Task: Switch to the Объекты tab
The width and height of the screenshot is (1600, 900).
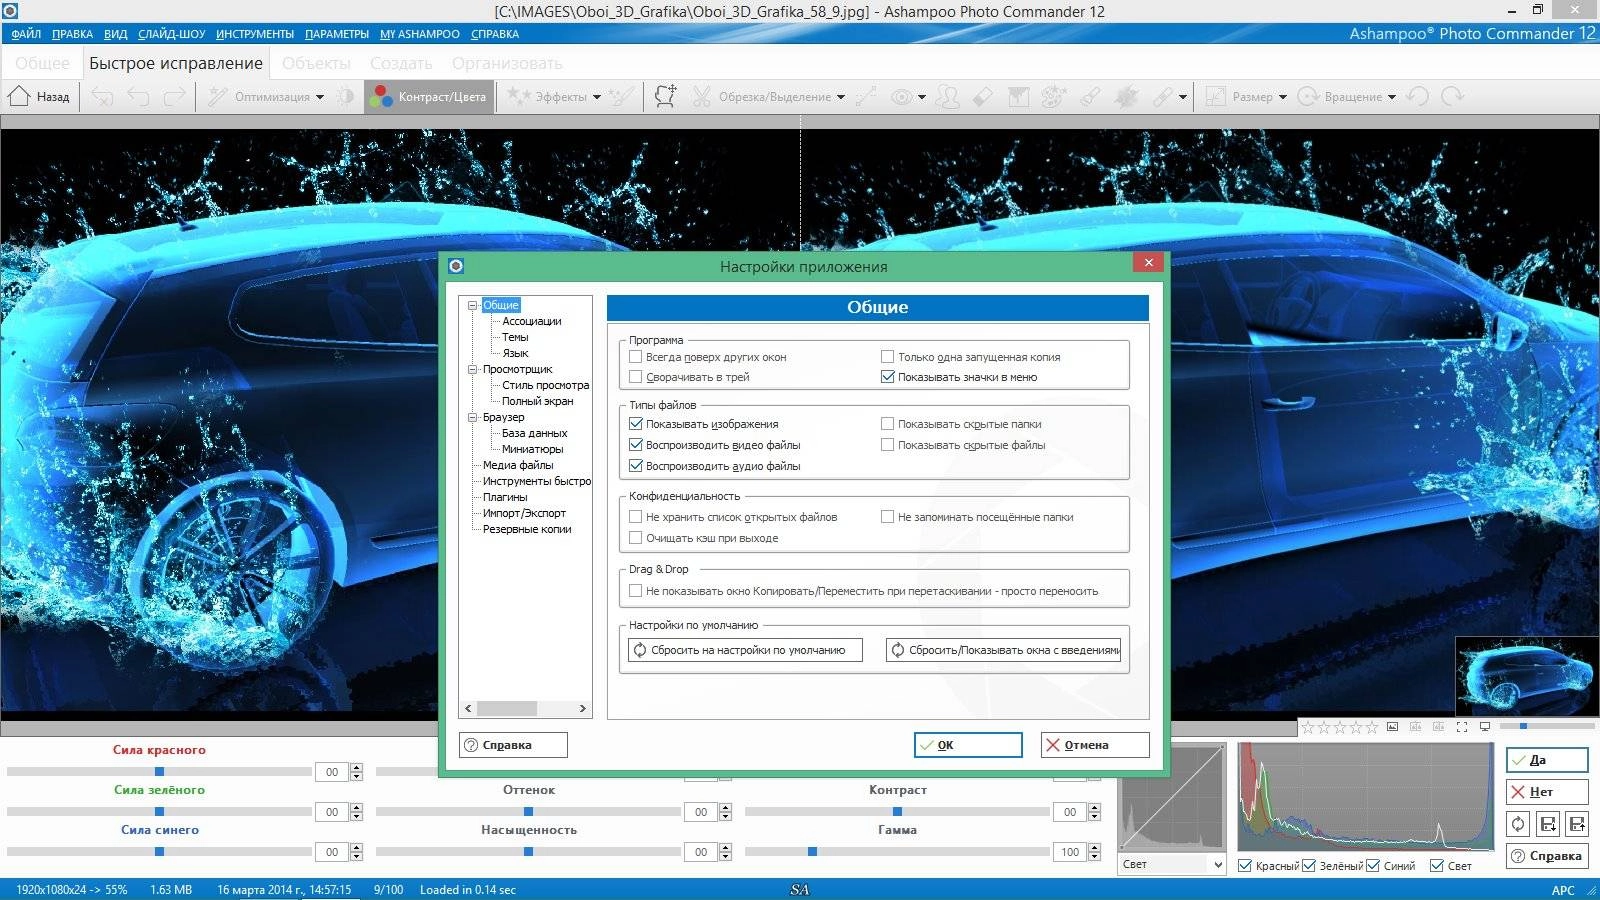Action: click(x=316, y=63)
